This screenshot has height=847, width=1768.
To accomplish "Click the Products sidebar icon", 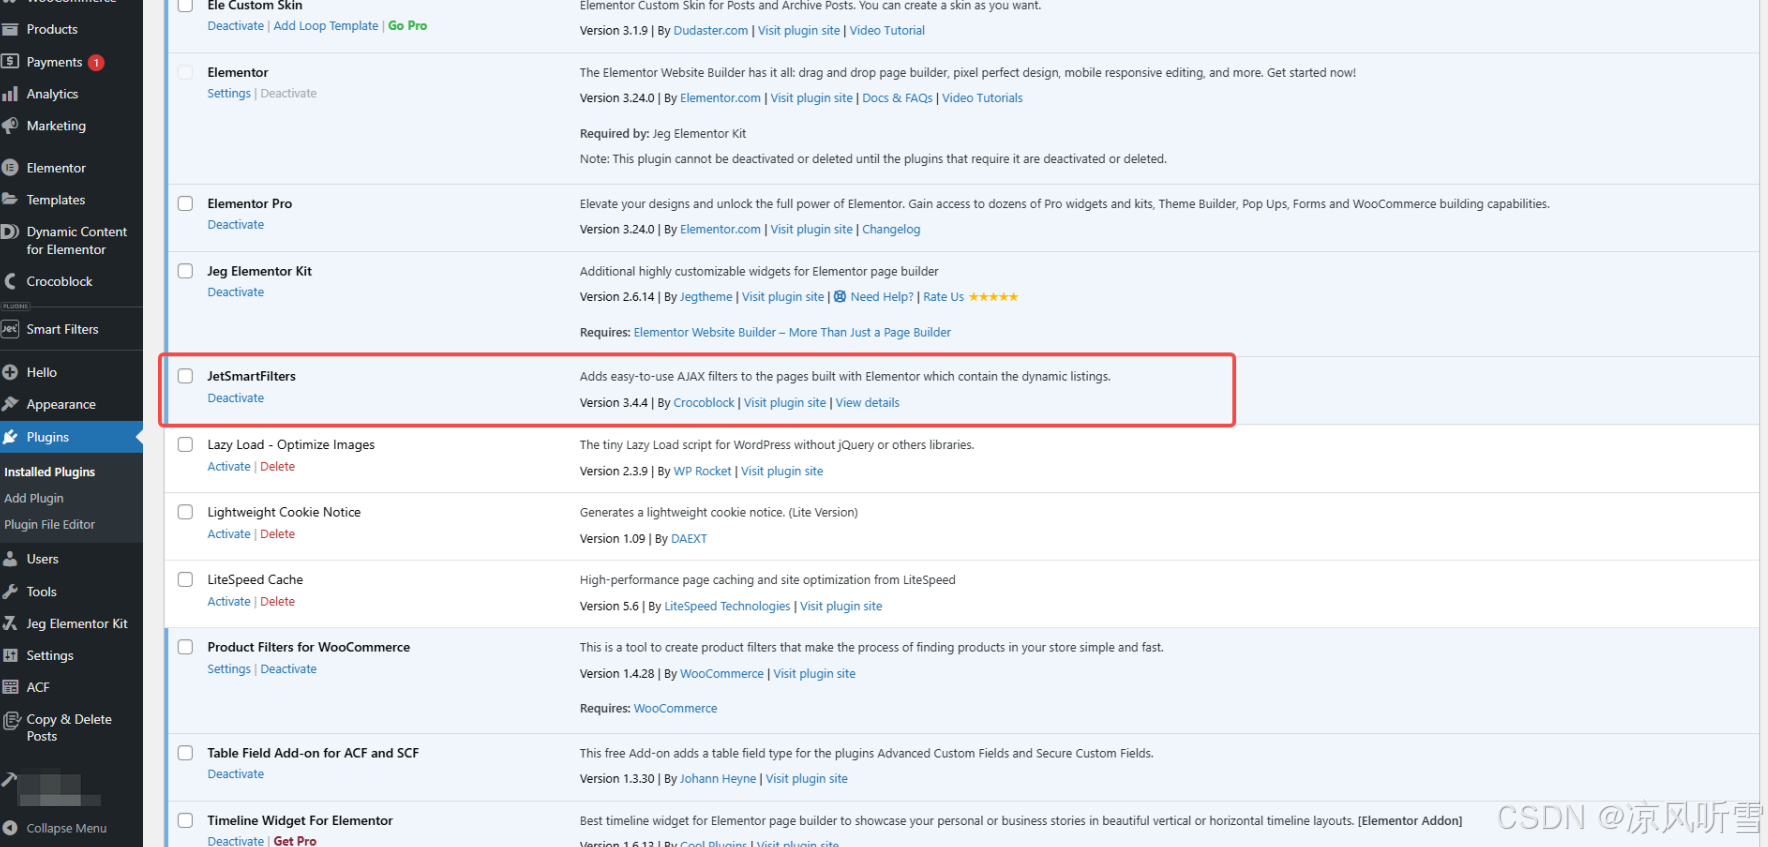I will (10, 29).
